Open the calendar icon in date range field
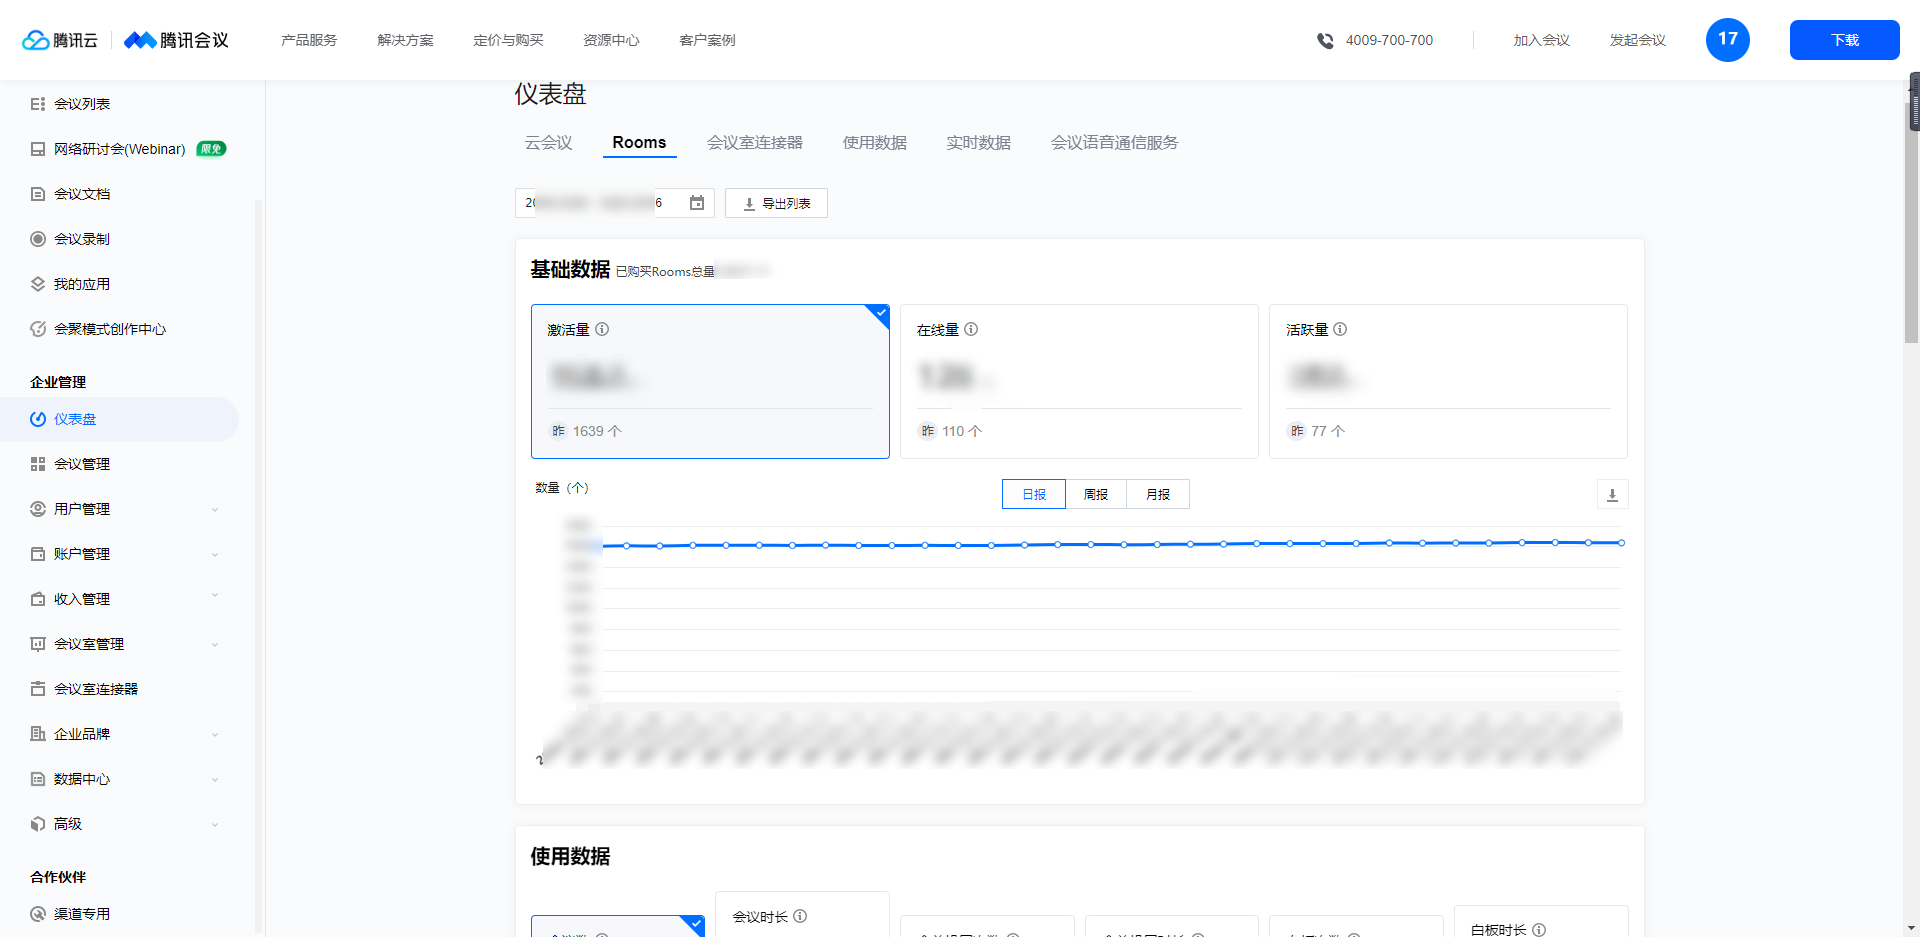 point(697,203)
